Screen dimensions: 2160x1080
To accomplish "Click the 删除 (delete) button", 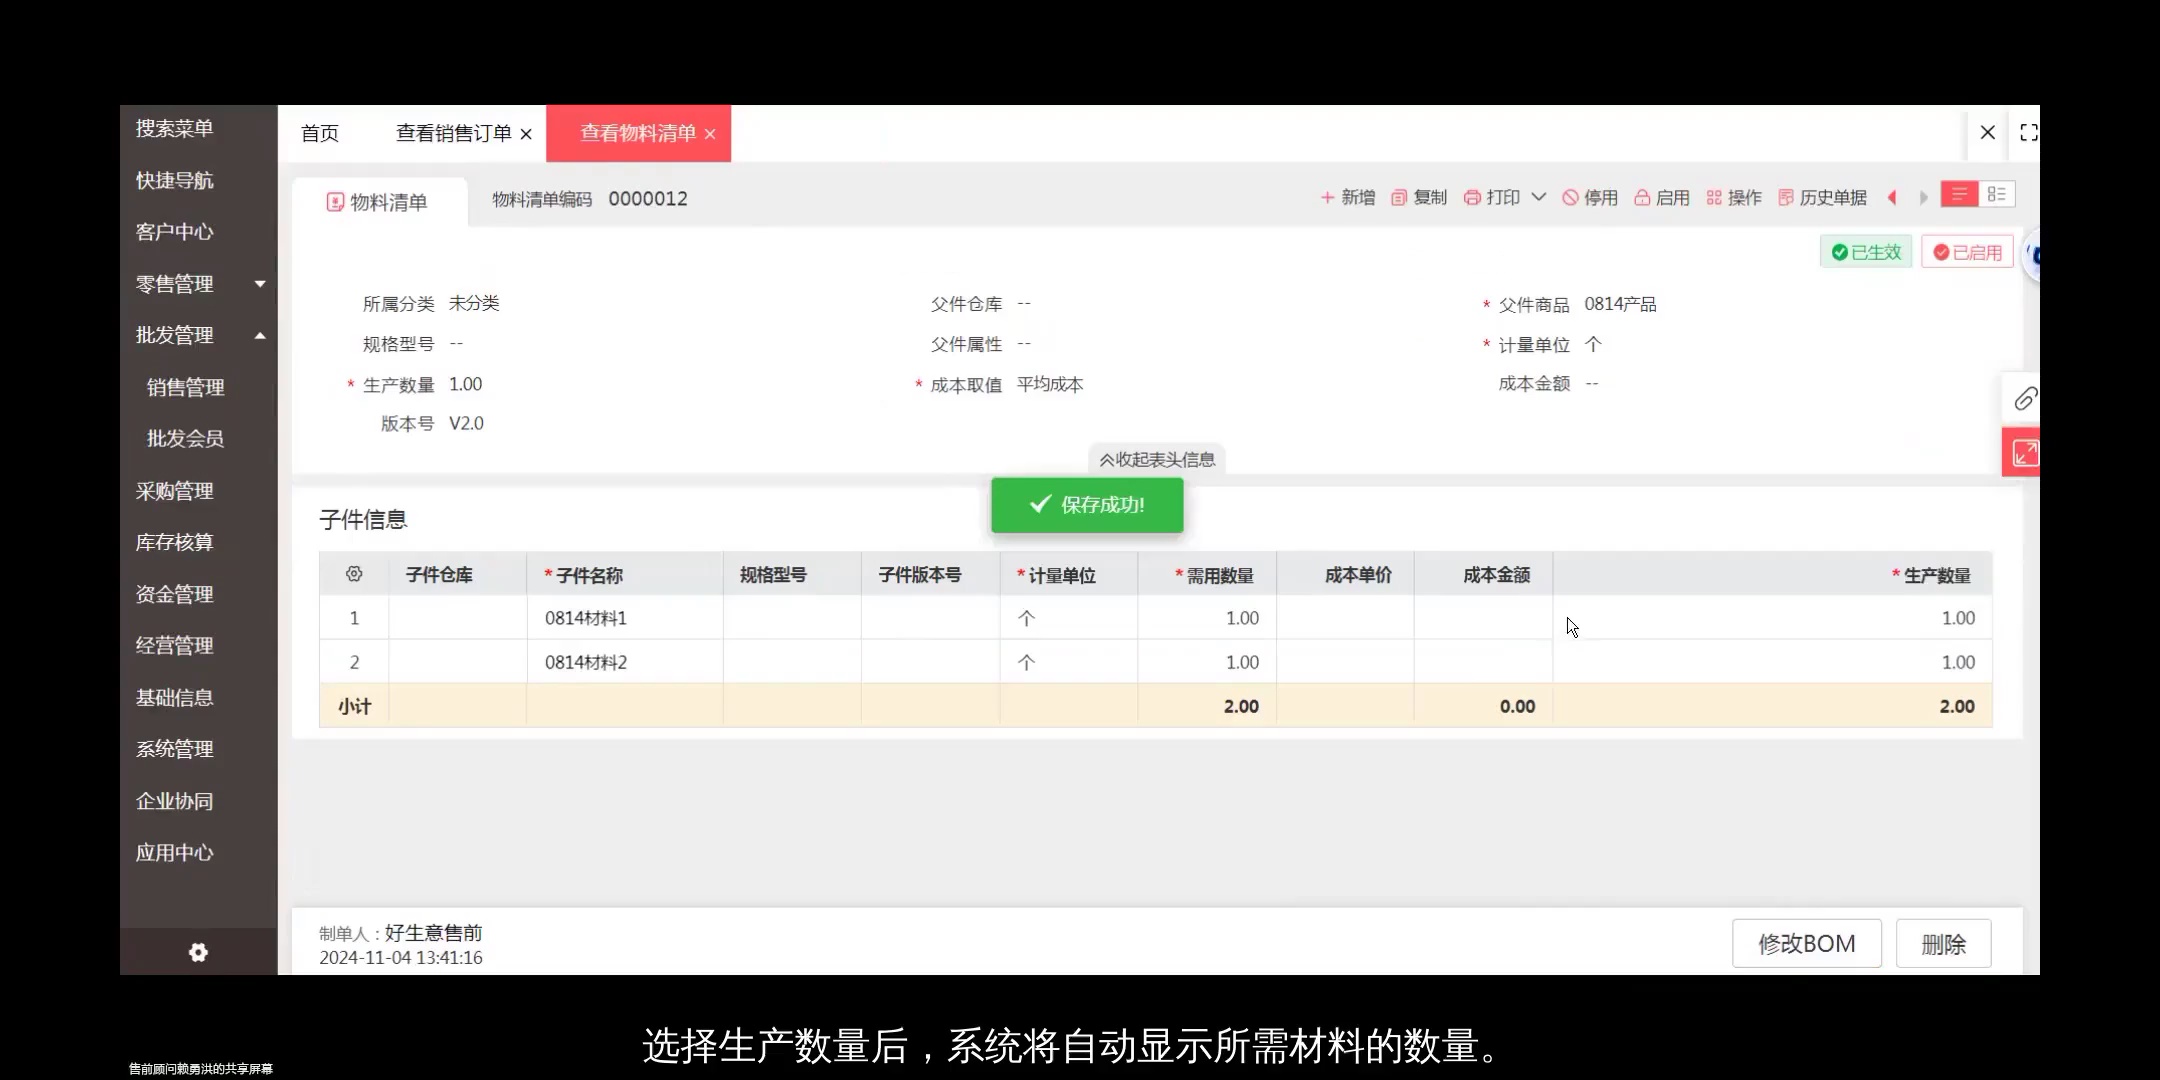I will [x=1944, y=943].
